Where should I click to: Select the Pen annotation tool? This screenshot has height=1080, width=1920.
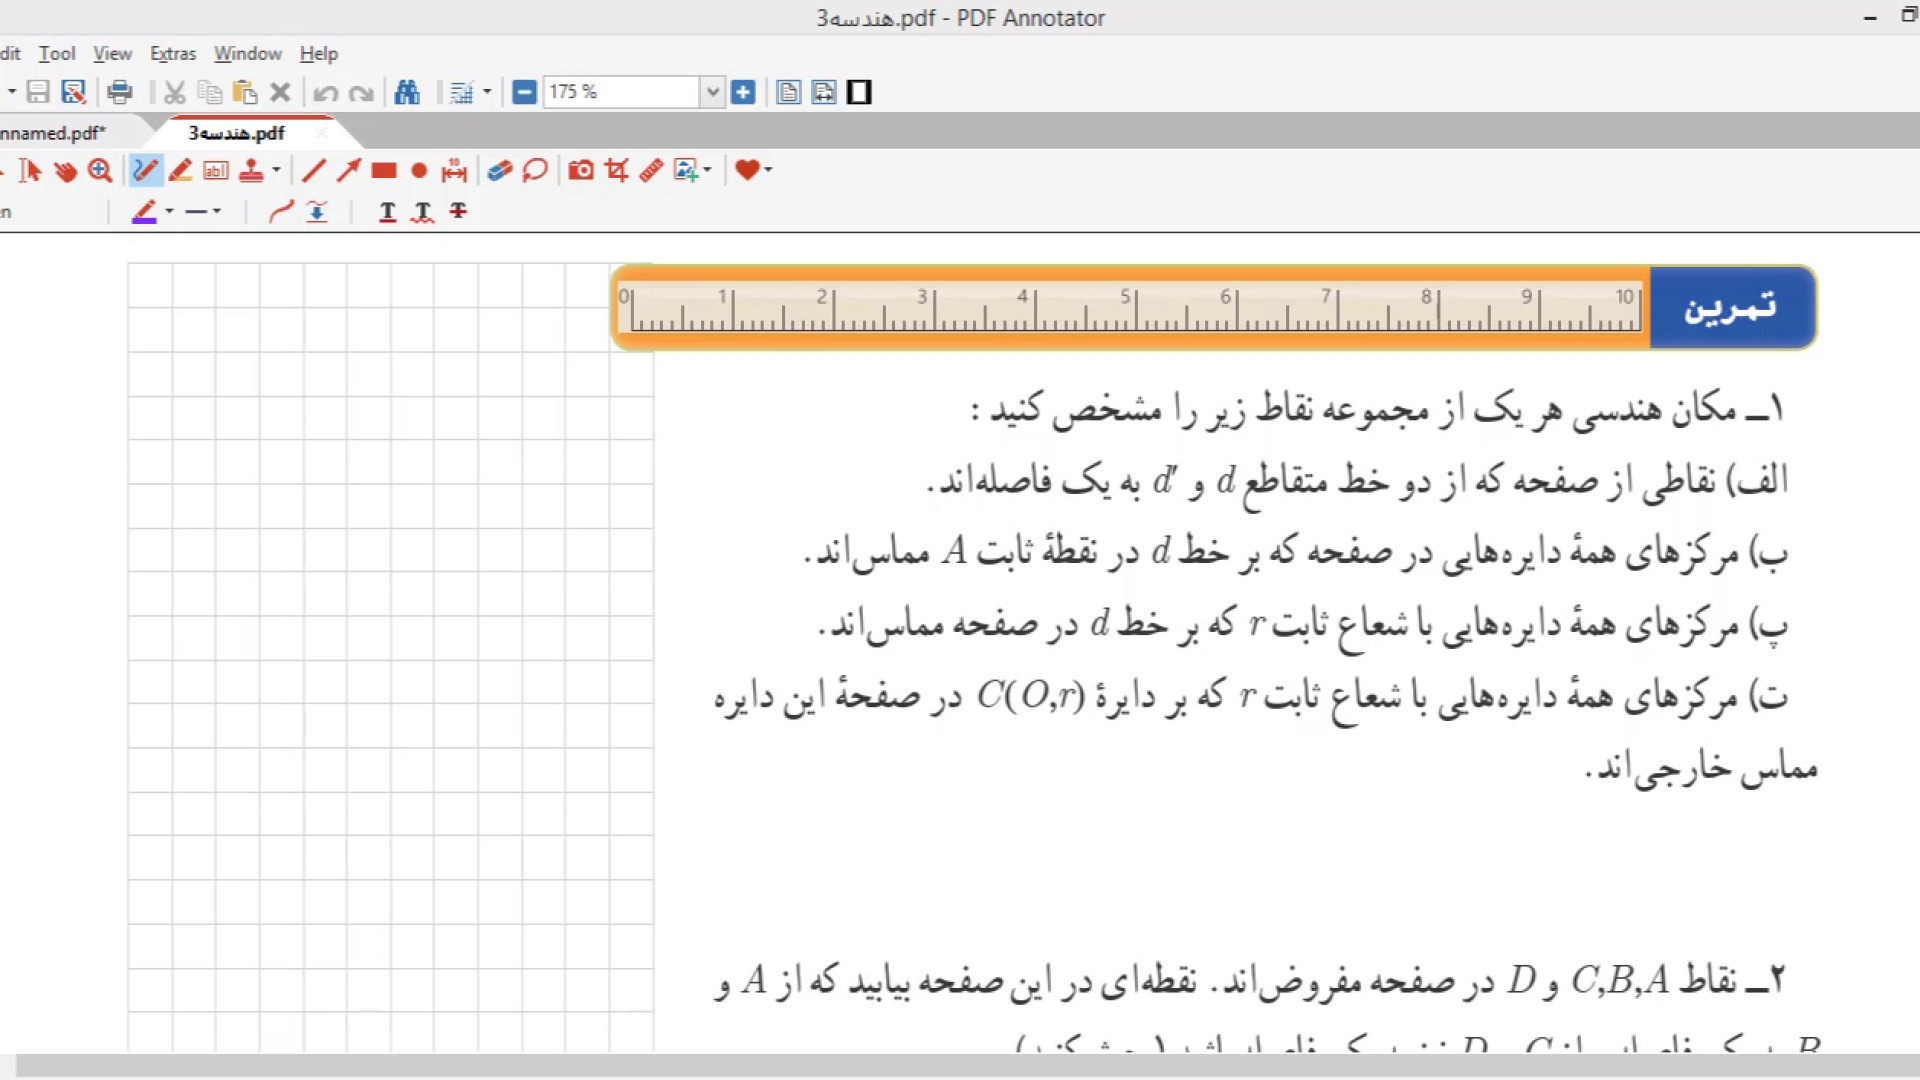(145, 171)
